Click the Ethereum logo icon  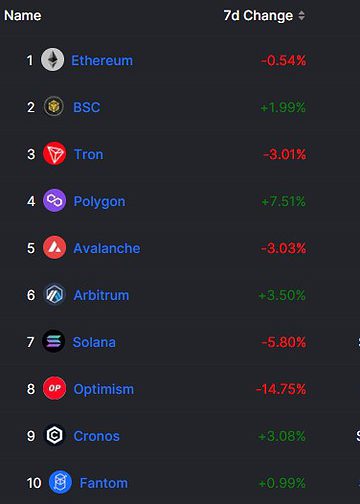point(53,60)
